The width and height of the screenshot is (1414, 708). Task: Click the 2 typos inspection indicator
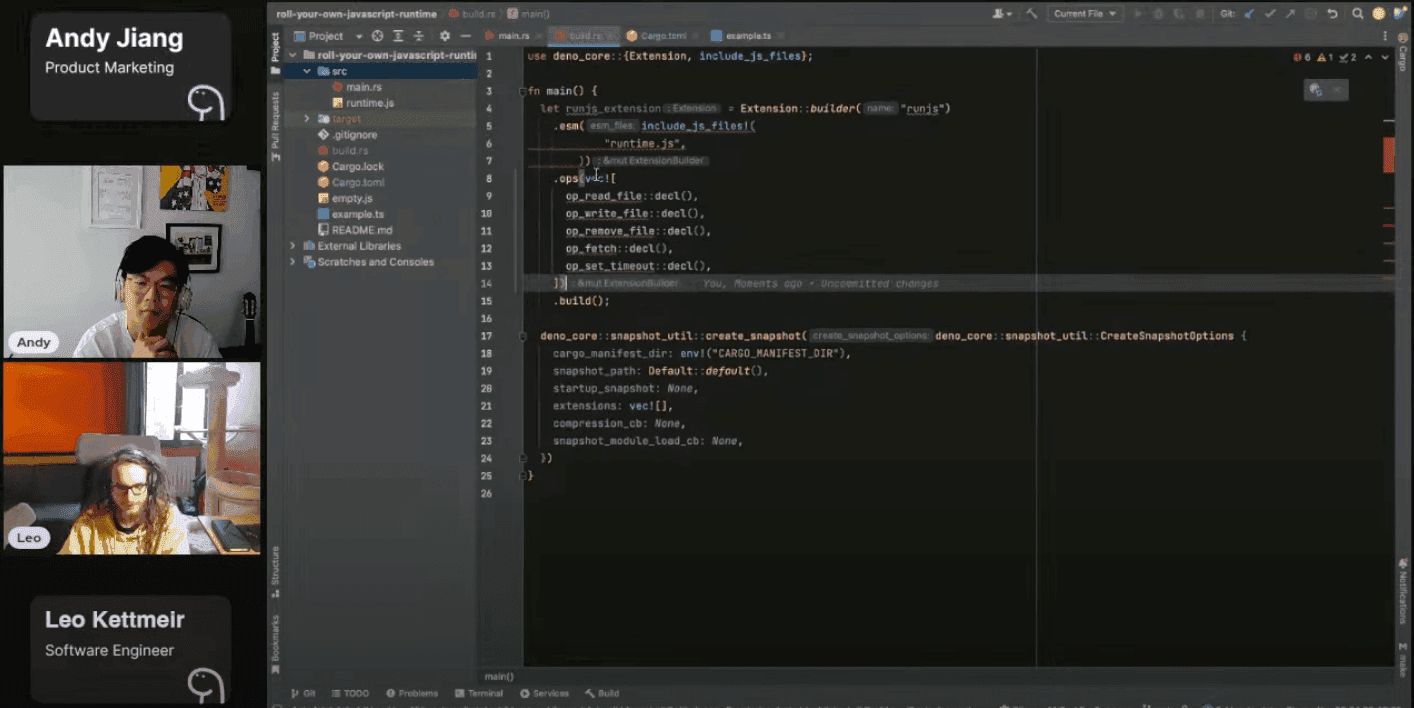coord(1348,57)
